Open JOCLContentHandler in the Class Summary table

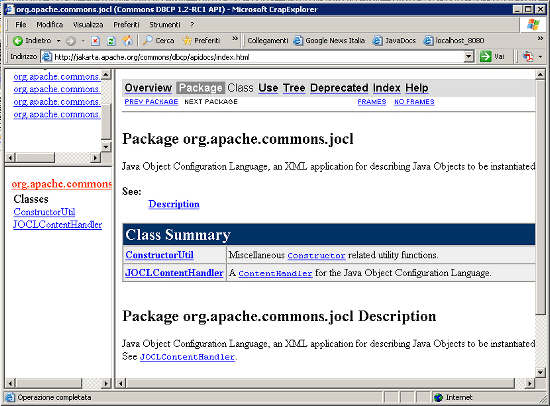pos(174,273)
